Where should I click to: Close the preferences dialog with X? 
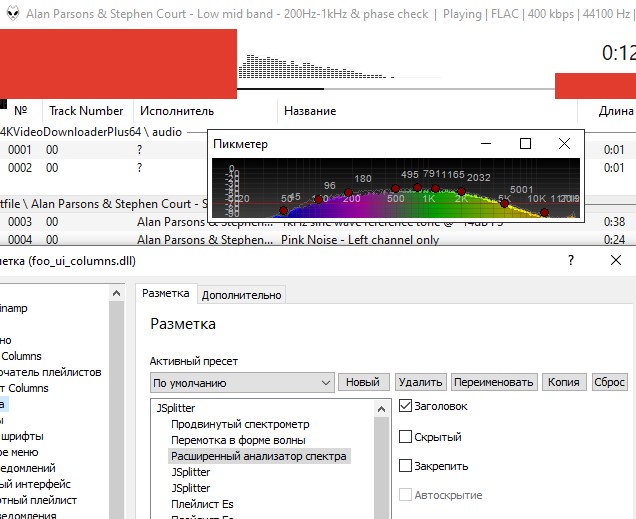point(615,260)
